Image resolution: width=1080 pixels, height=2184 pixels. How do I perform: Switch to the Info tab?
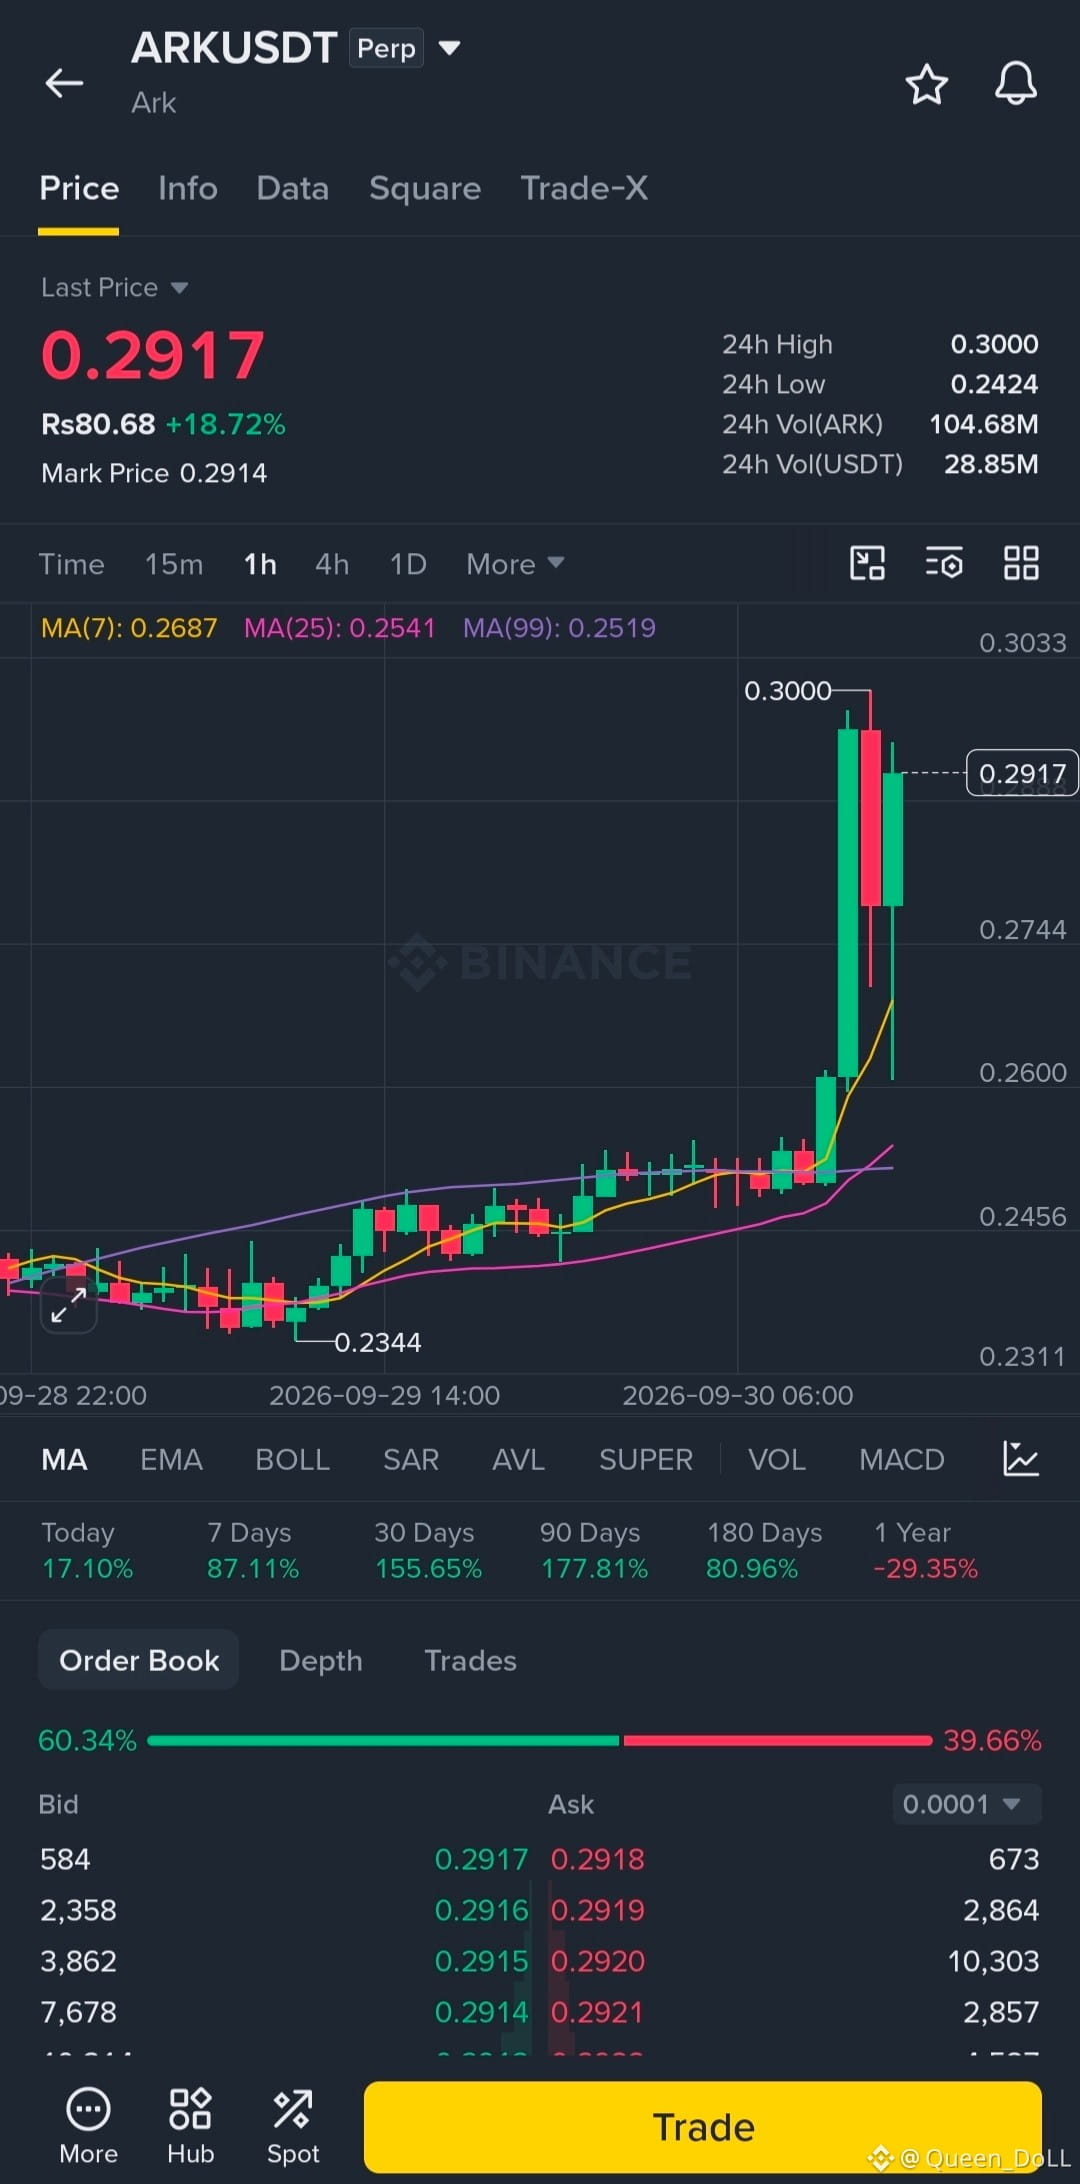click(187, 188)
